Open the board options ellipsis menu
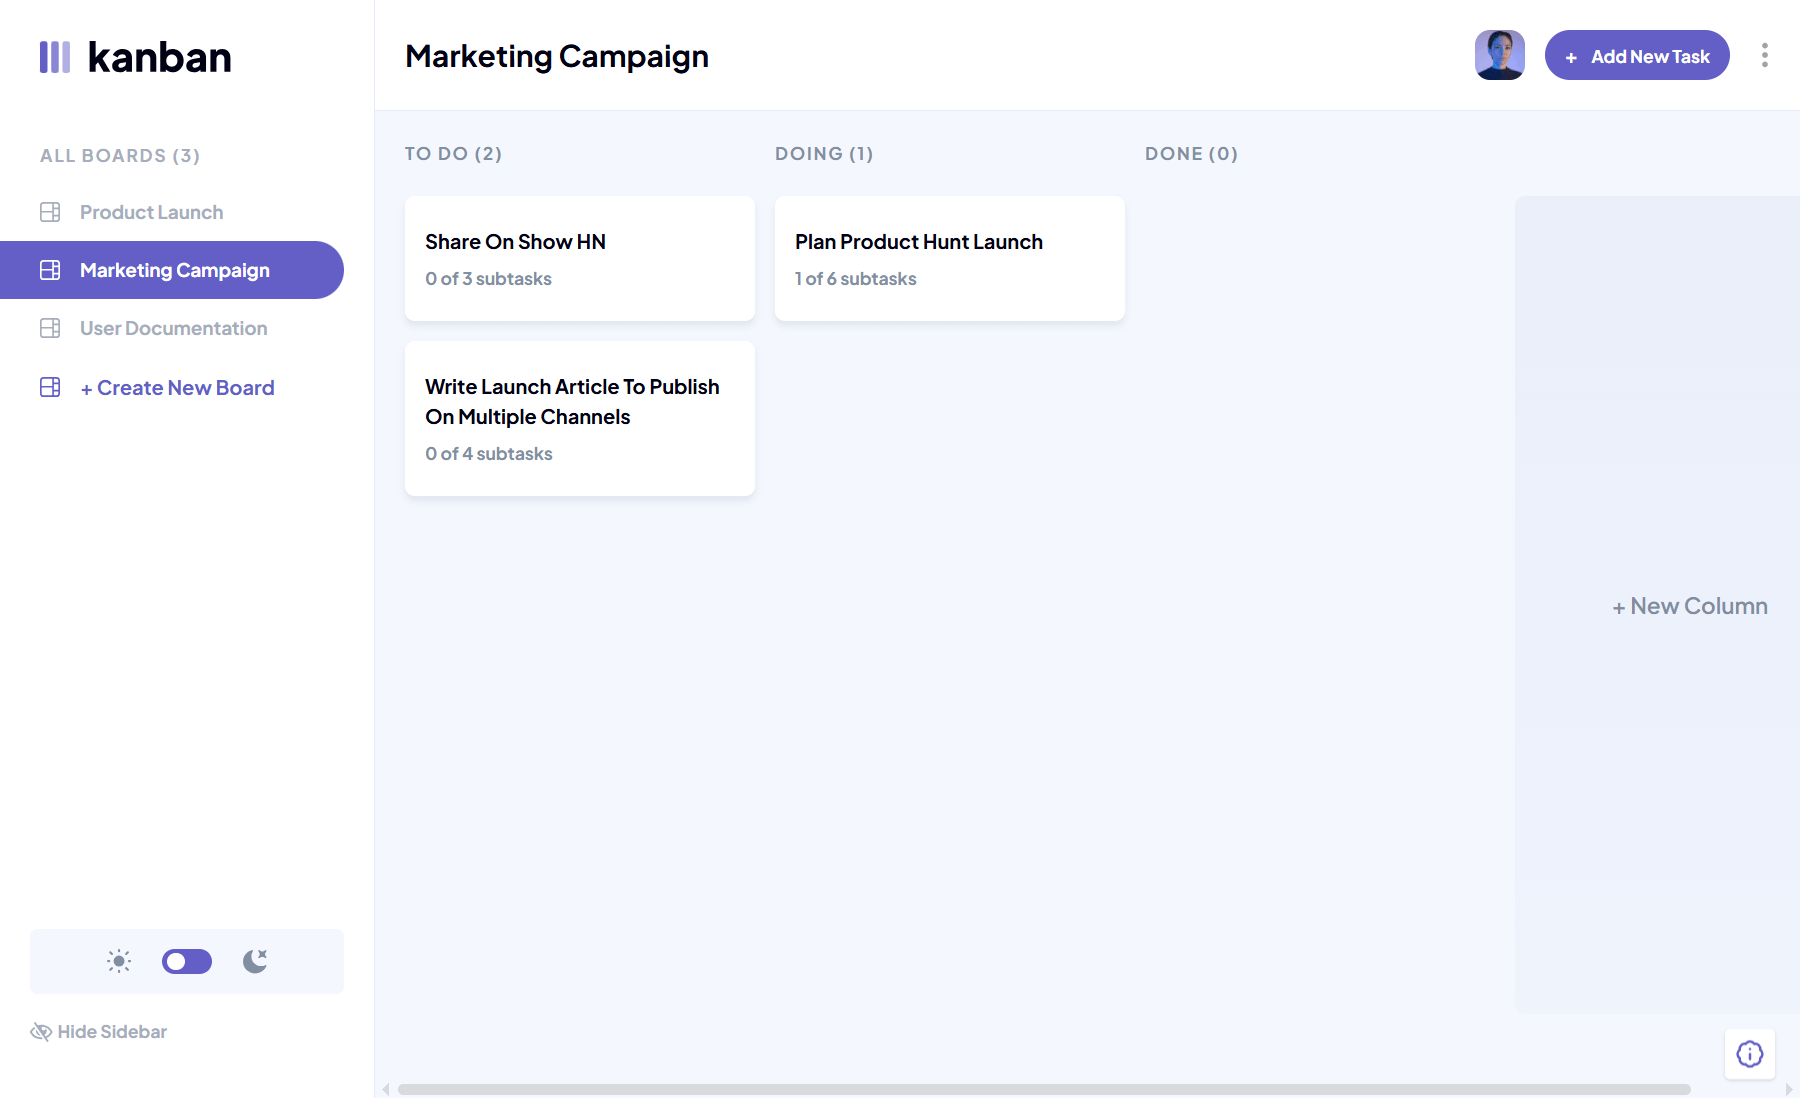Screen dimensions: 1800x1098 pyautogui.click(x=1765, y=56)
